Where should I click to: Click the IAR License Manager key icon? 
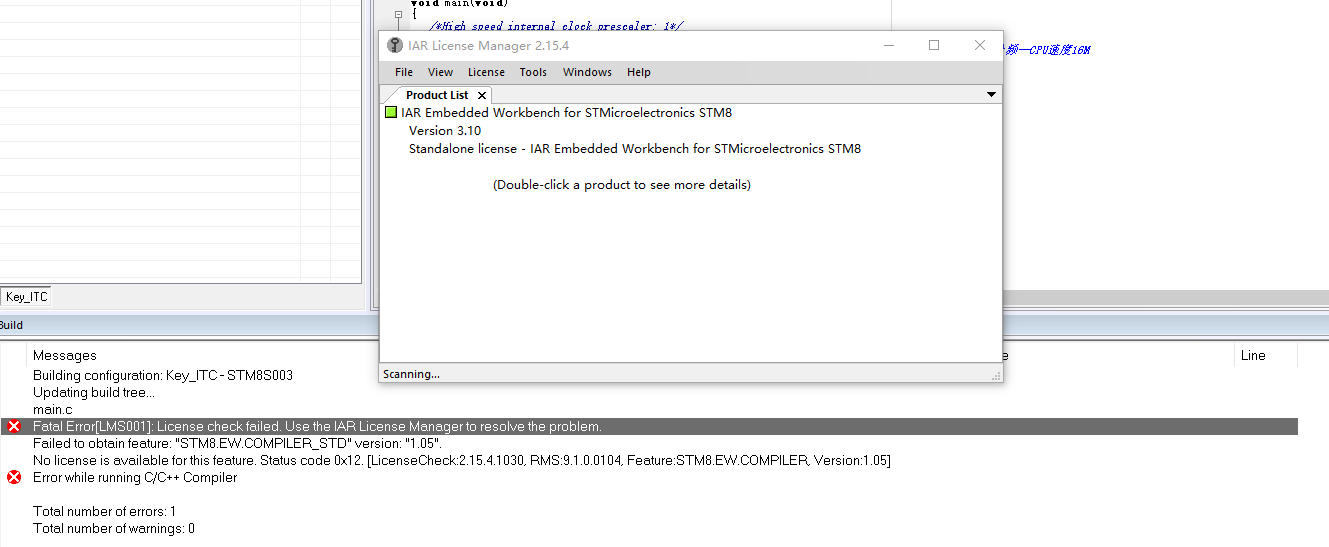click(x=395, y=46)
